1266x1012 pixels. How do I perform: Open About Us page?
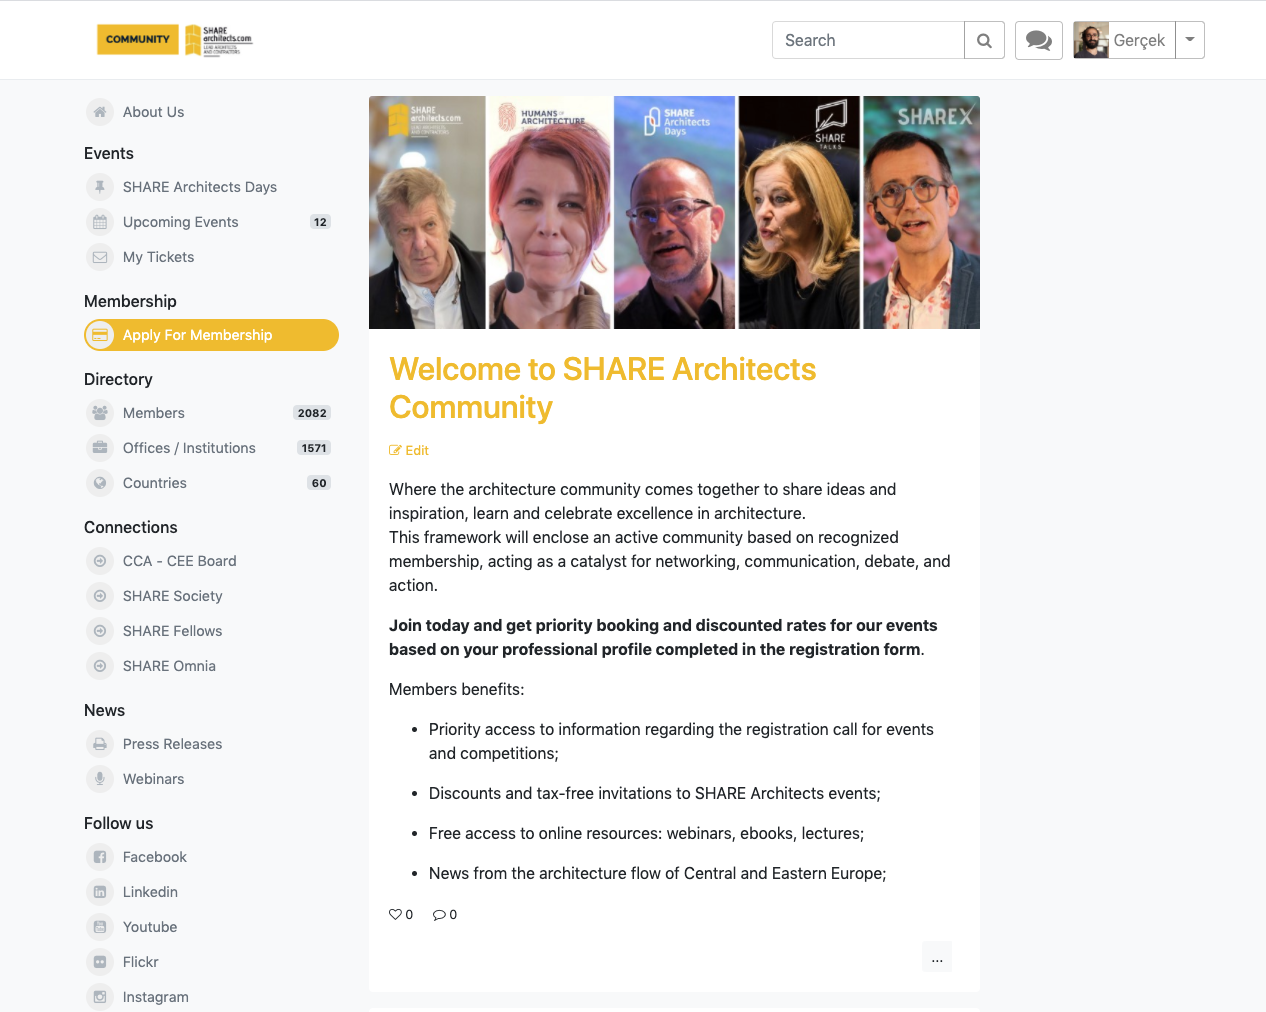pos(153,112)
